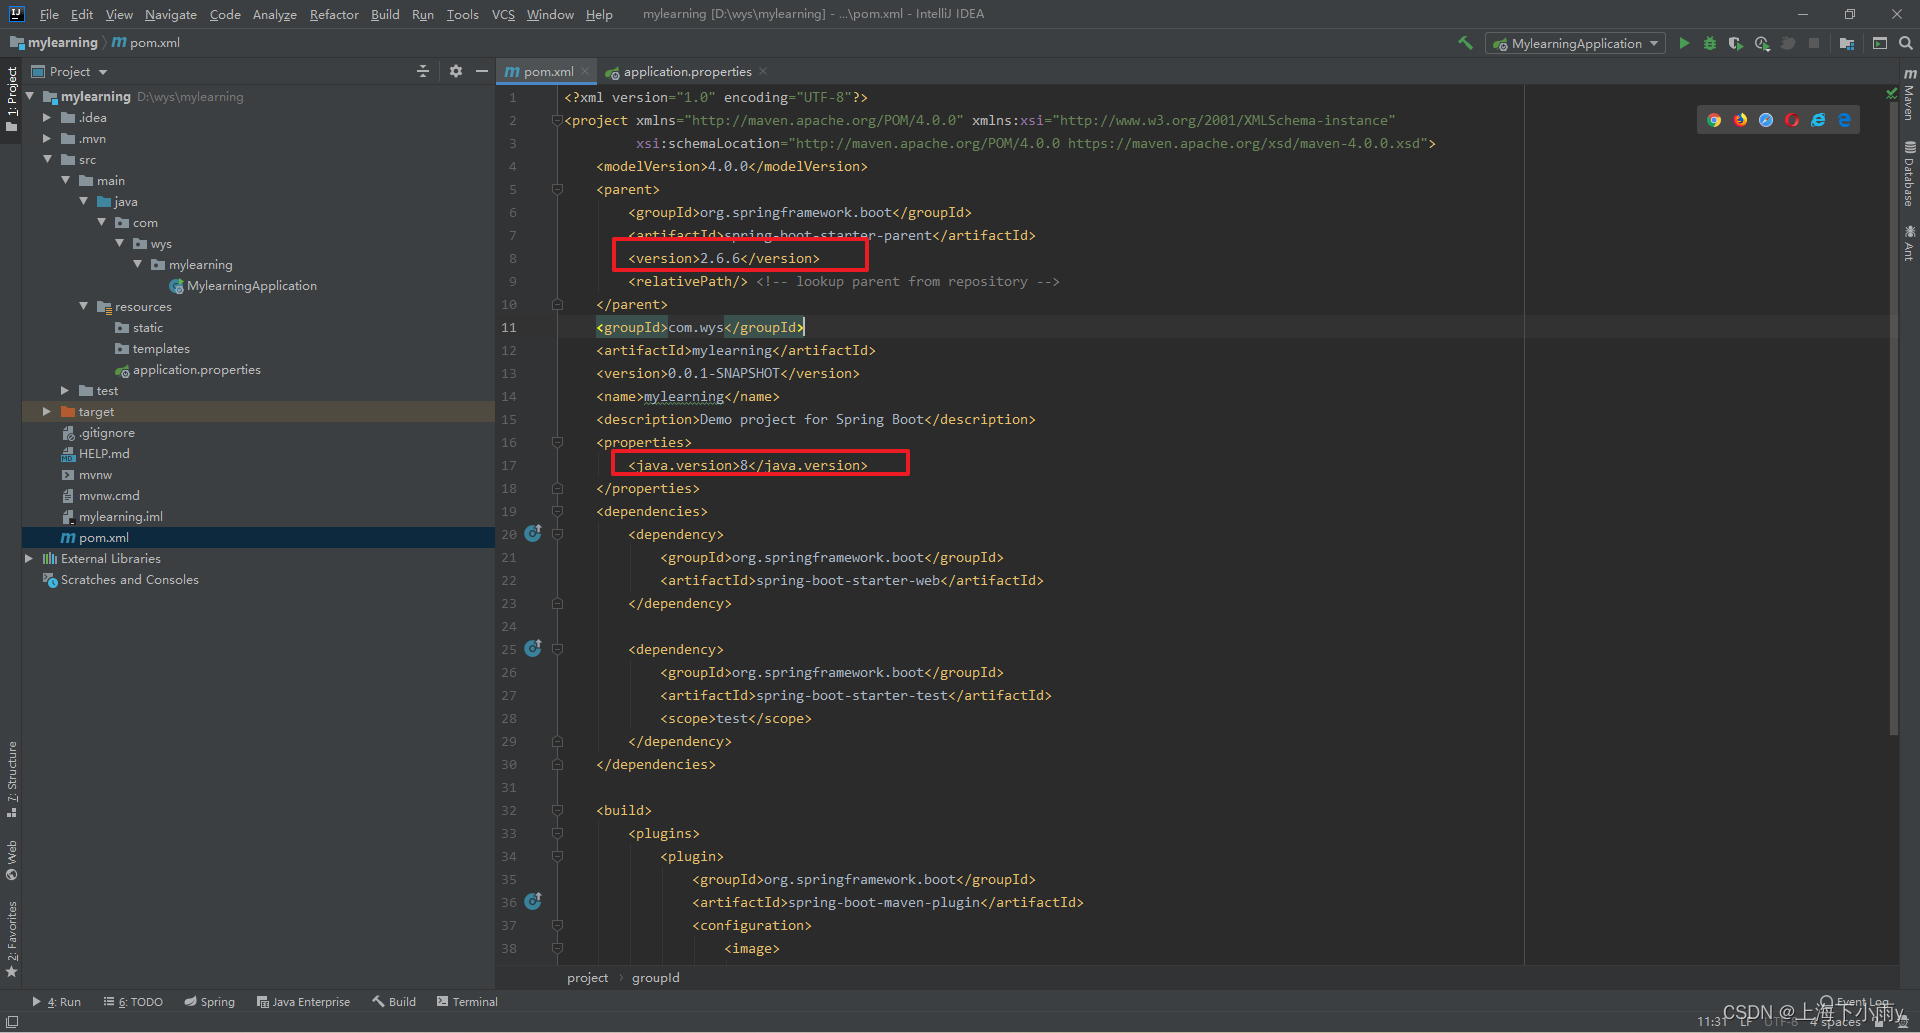Fold the parent block at line 5
1920x1033 pixels.
point(557,189)
